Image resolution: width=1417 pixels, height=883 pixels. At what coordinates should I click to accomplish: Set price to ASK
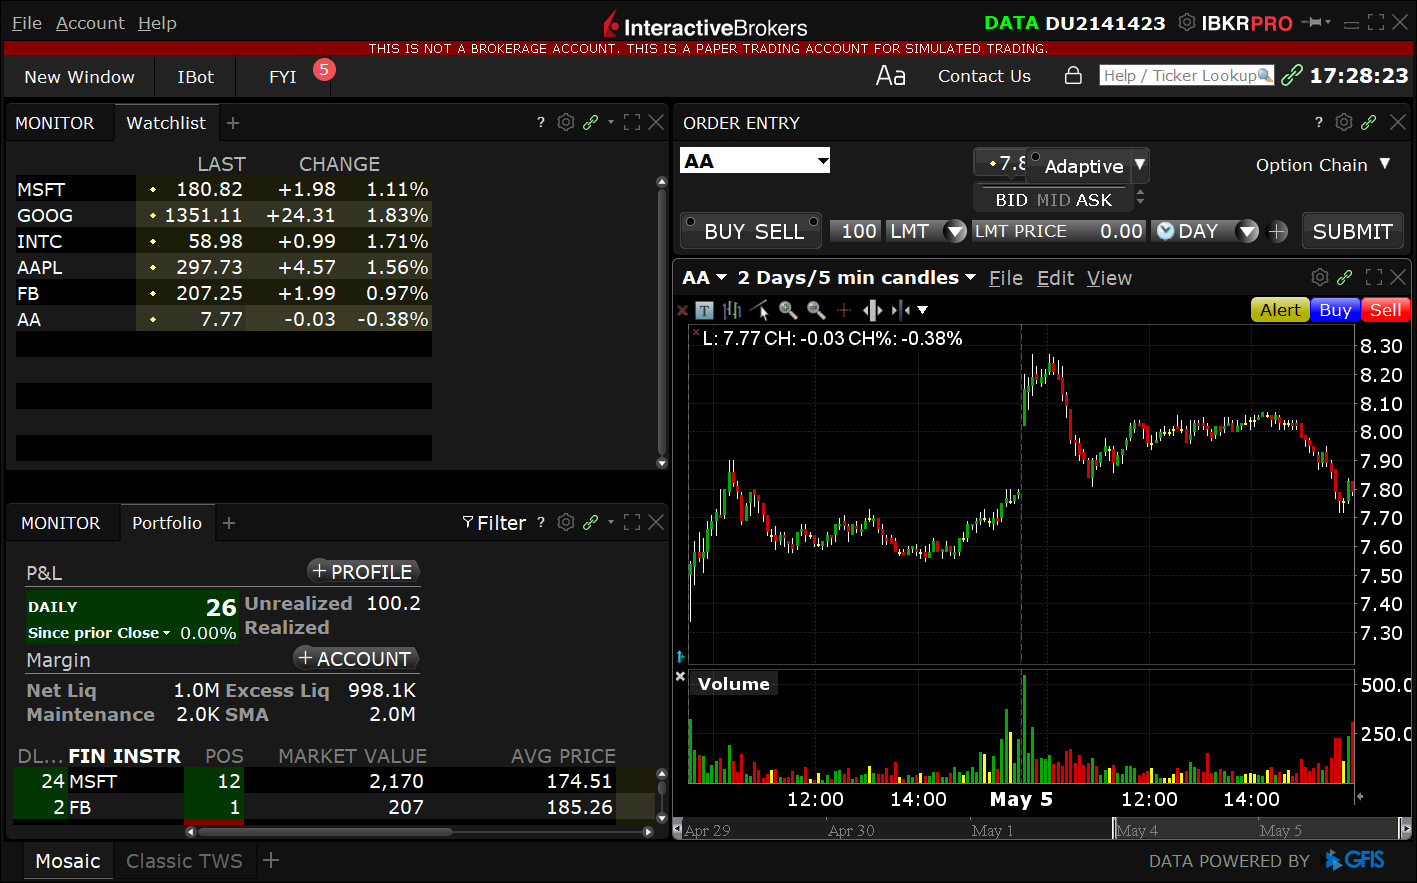tap(1094, 200)
